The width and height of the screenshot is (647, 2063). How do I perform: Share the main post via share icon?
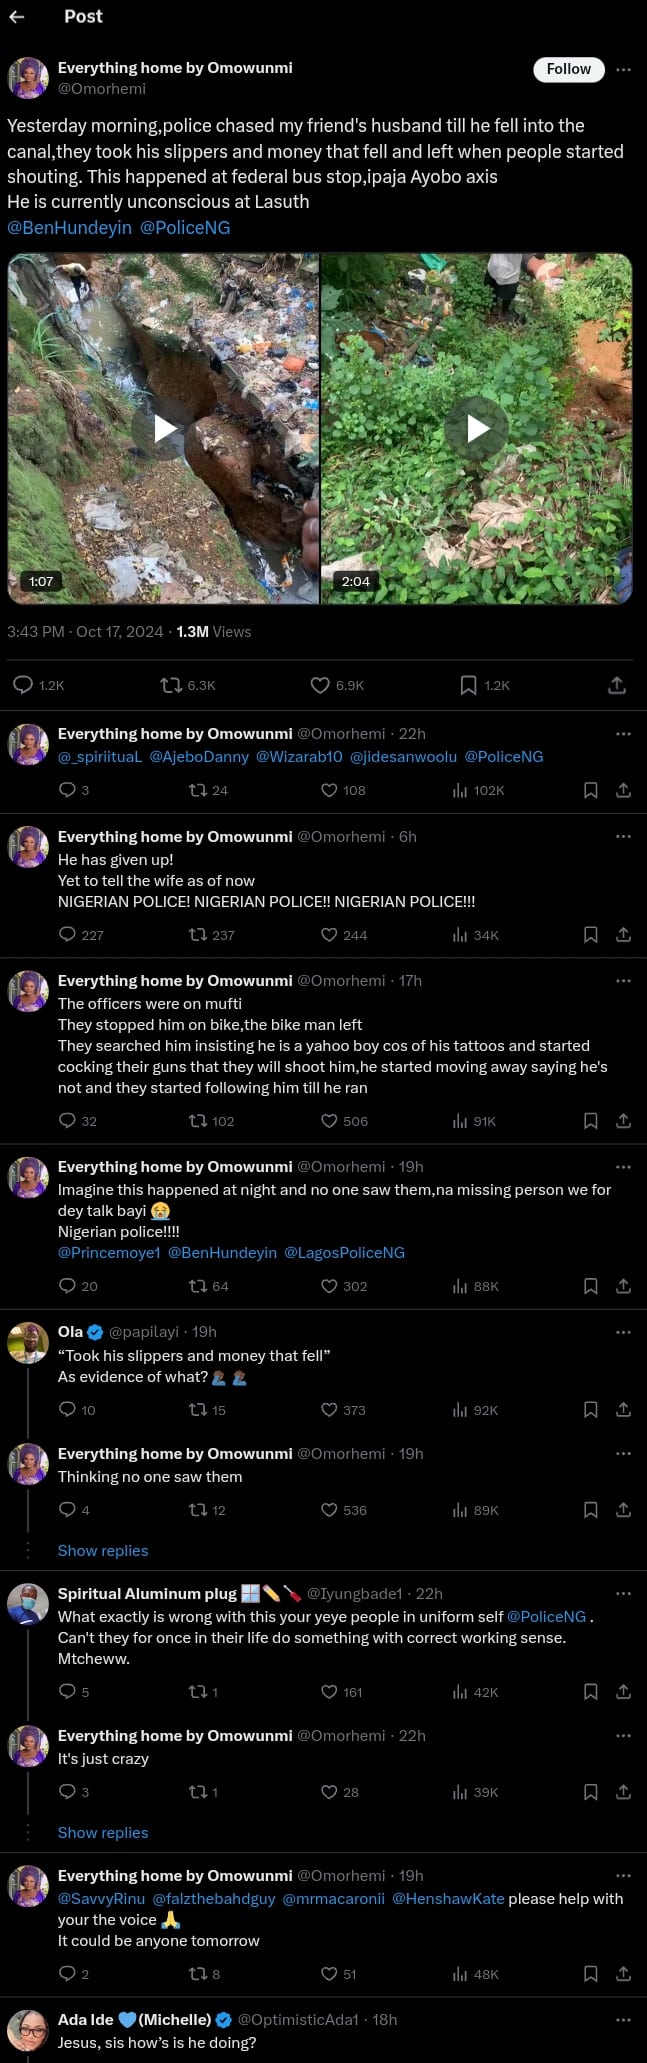[617, 685]
